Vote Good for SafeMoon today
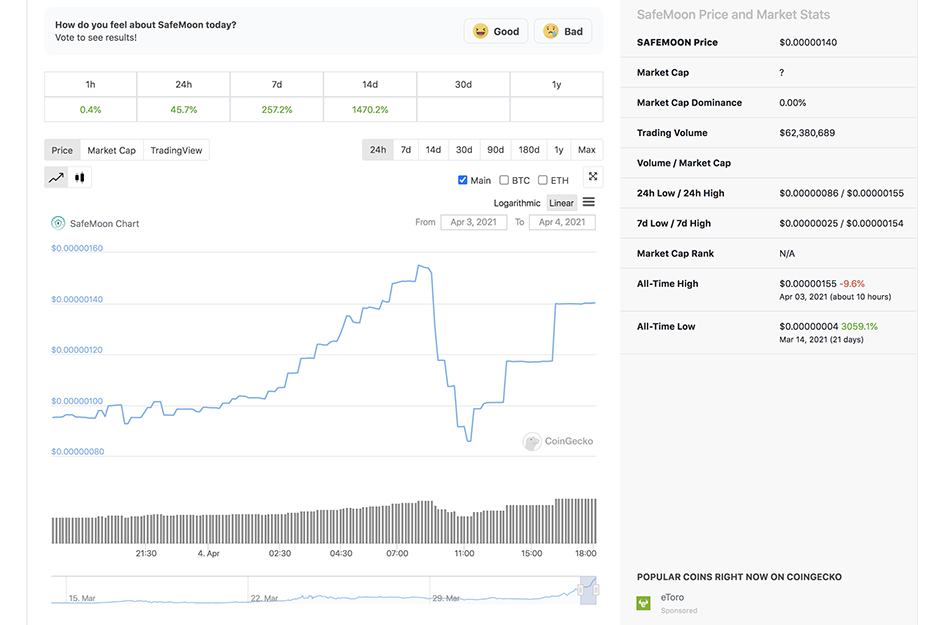This screenshot has width=936, height=625. click(496, 31)
